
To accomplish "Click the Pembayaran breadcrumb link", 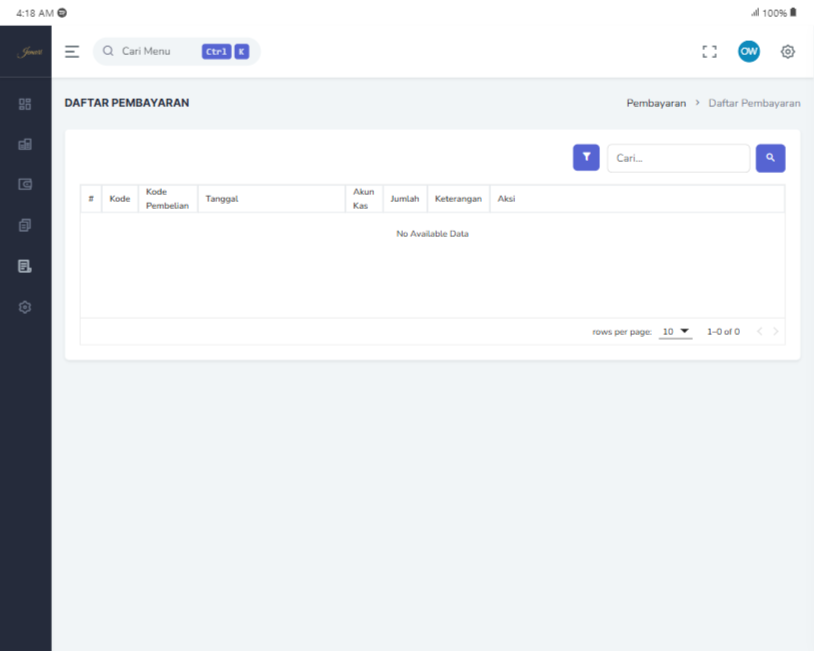I will [656, 103].
